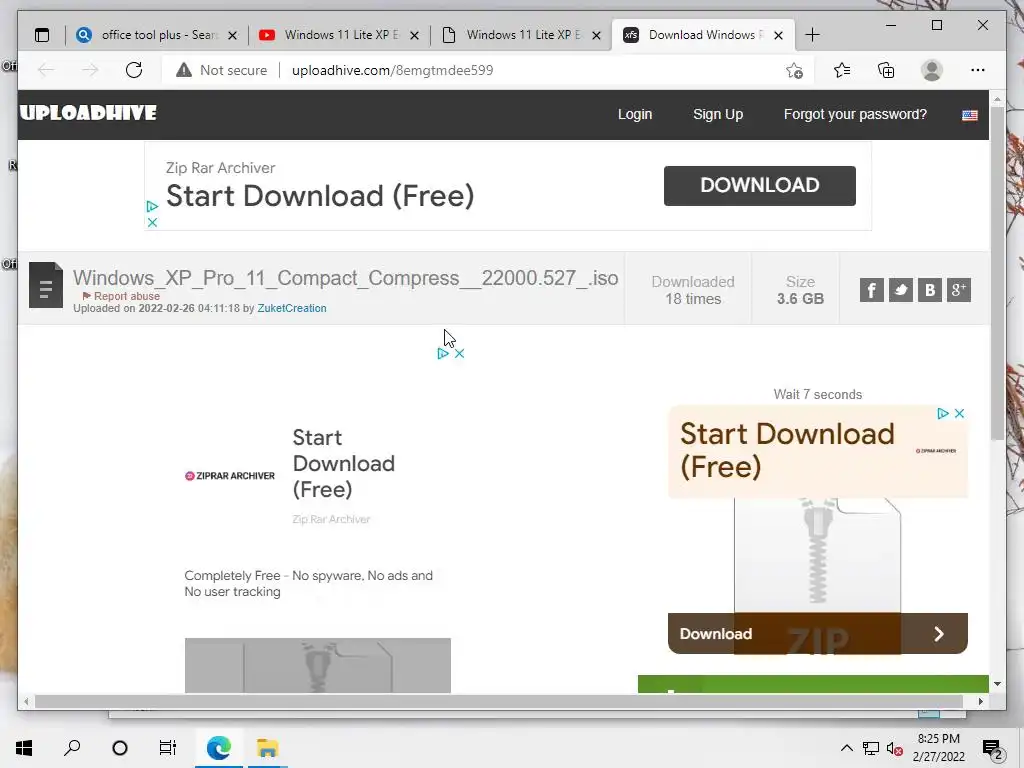Open the taskbar clock showing 8:25 PM
Screen dimensions: 1024x768
[938, 748]
